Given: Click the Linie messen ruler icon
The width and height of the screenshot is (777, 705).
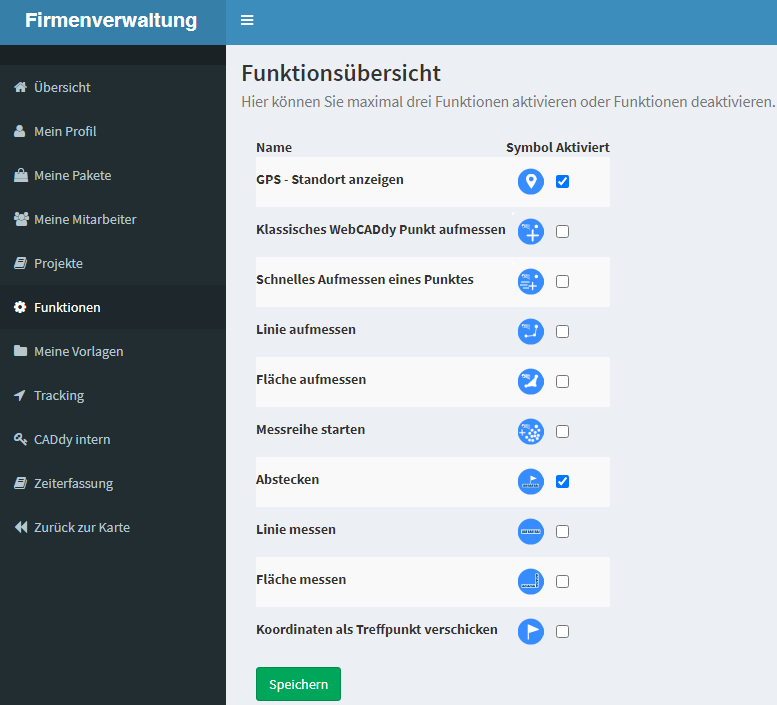Looking at the screenshot, I should (531, 532).
